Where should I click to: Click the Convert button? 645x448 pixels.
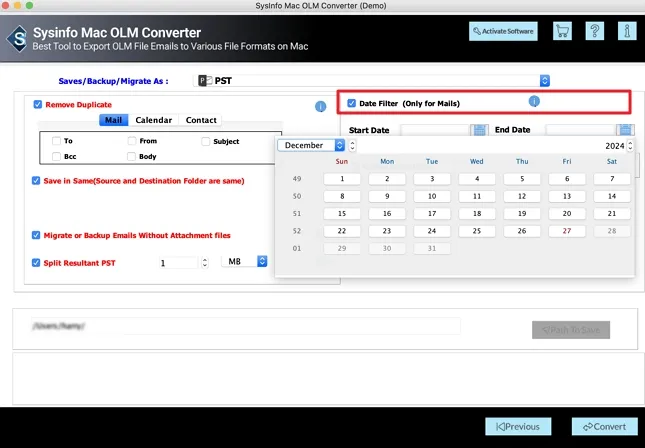pos(605,427)
